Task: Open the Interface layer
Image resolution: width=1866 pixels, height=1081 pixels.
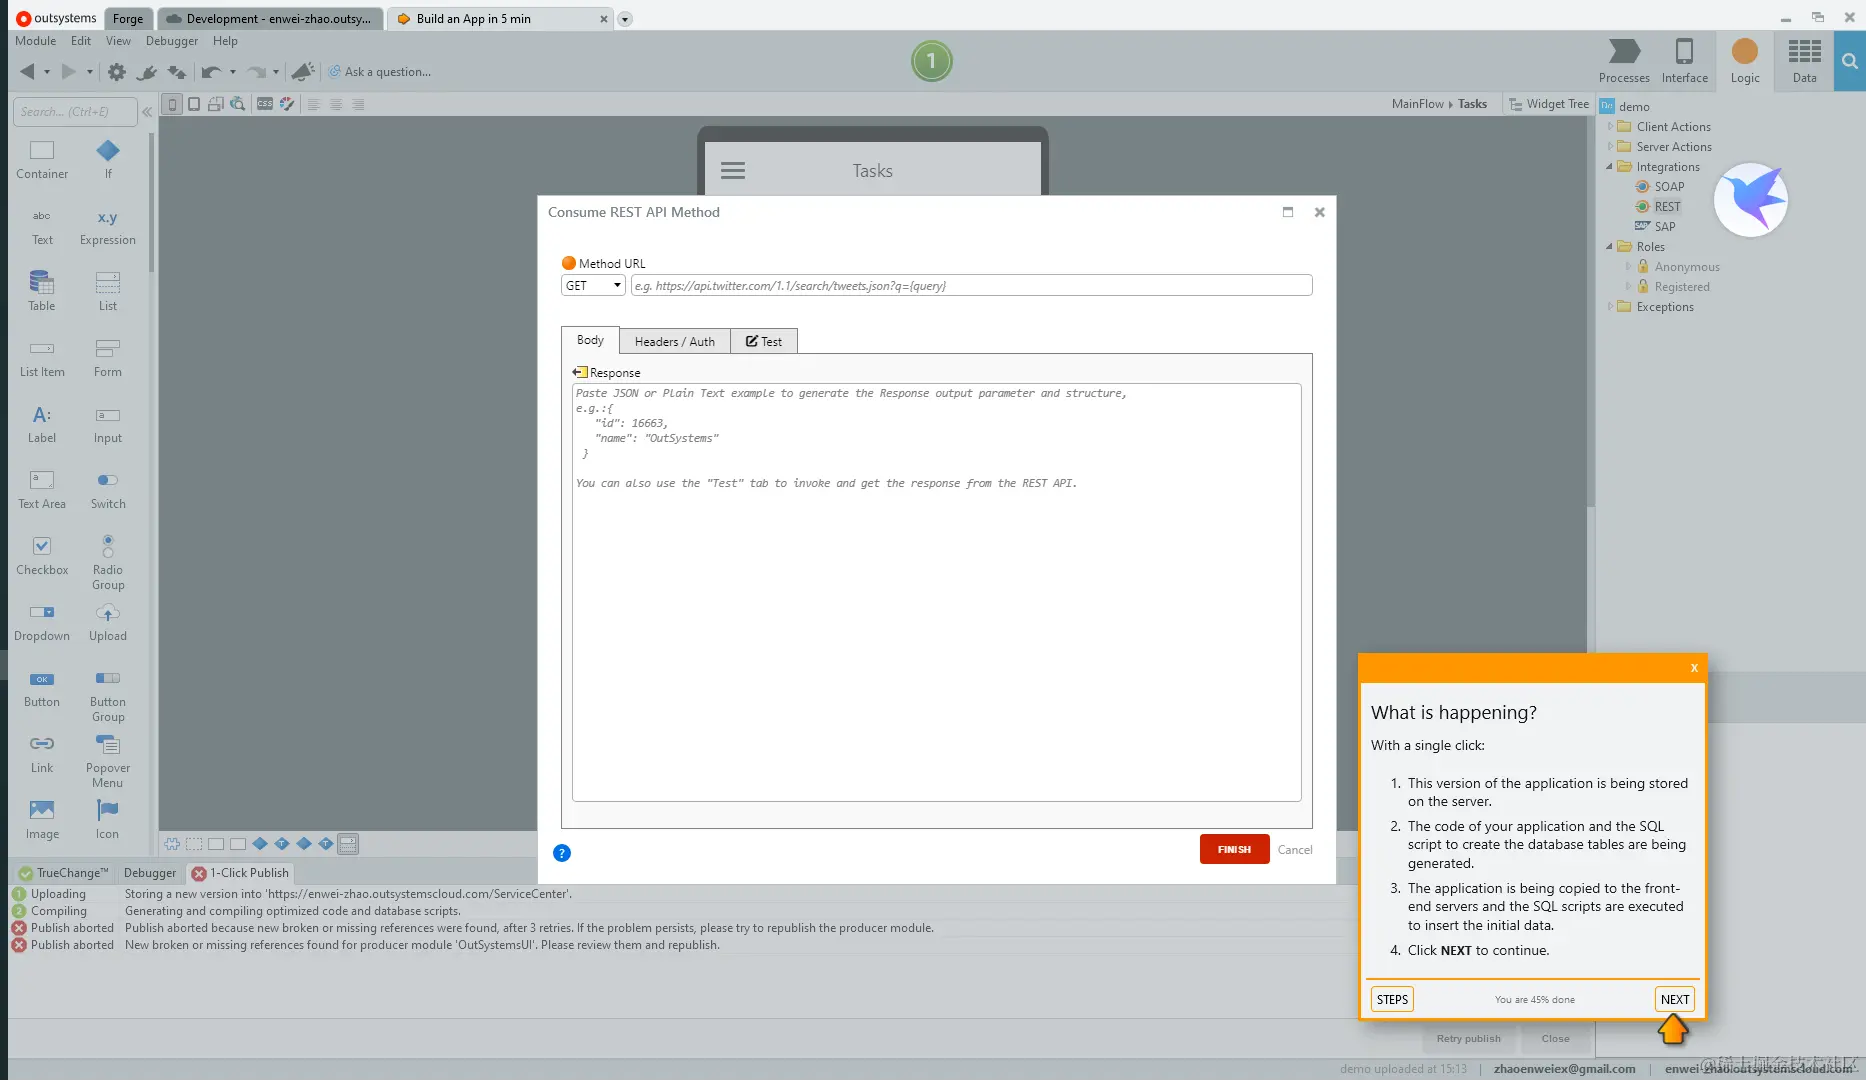Action: click(1685, 61)
